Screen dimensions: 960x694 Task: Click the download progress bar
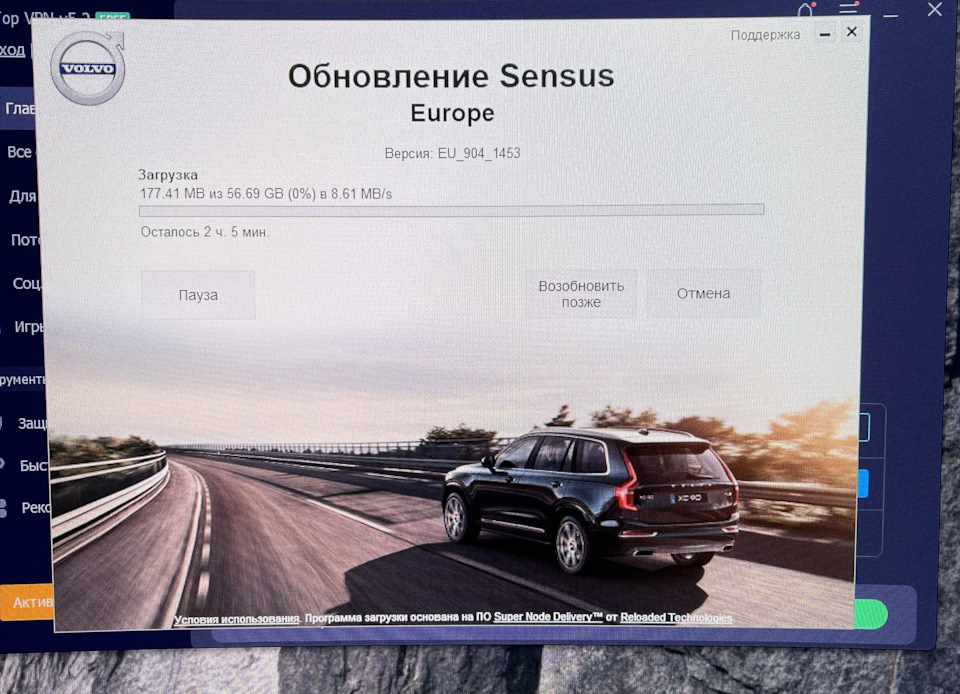pos(451,211)
